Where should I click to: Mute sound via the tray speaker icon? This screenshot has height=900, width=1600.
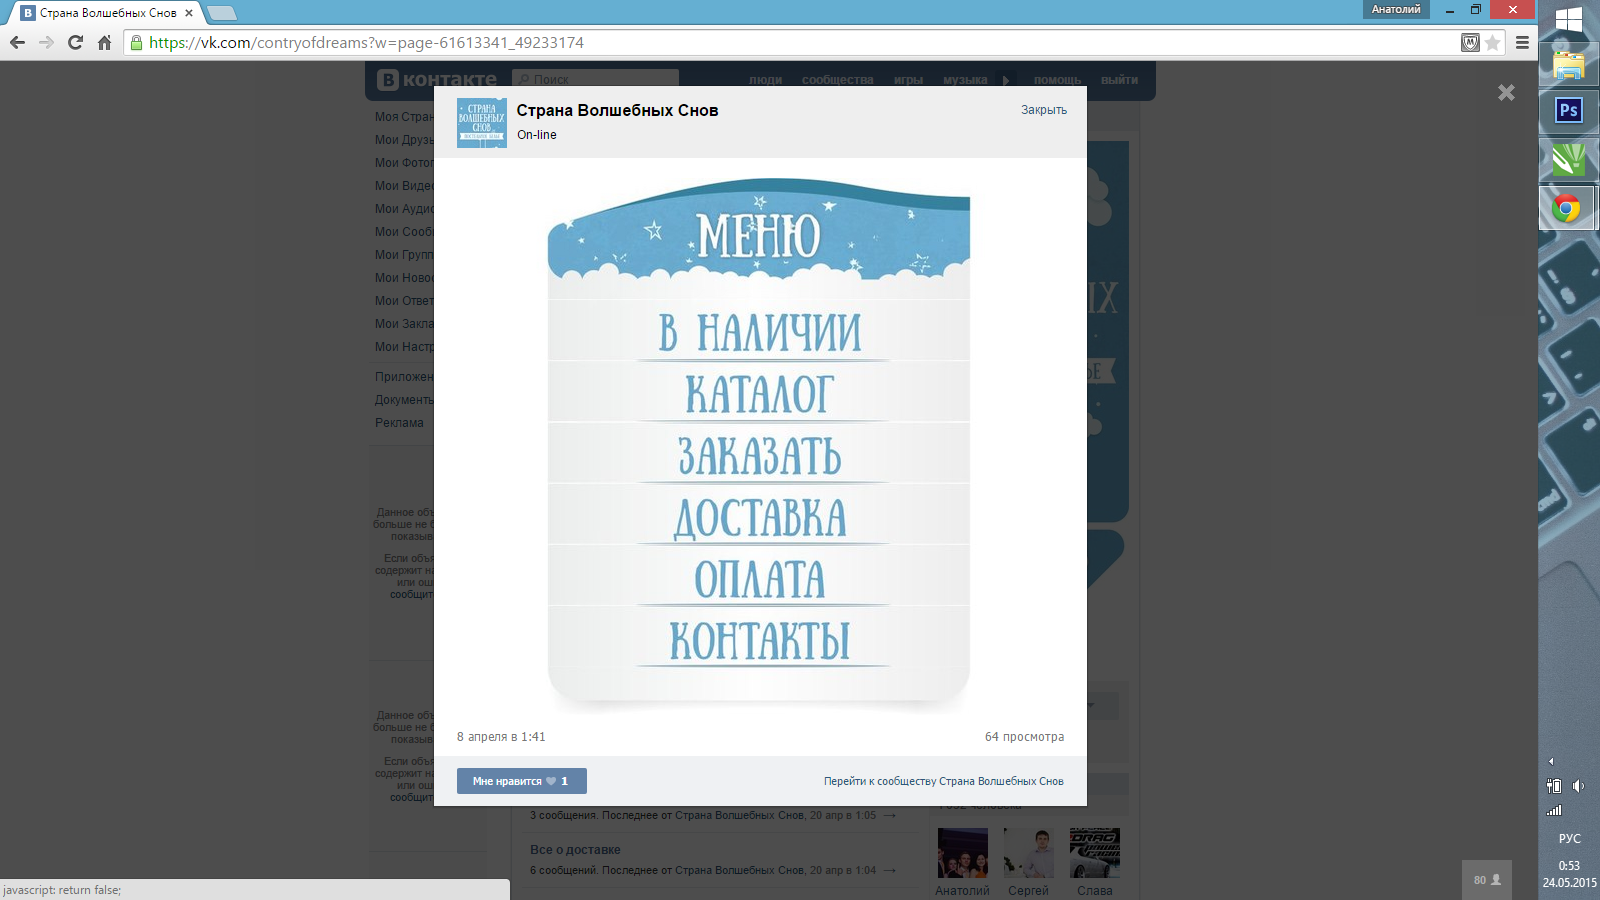coord(1578,785)
